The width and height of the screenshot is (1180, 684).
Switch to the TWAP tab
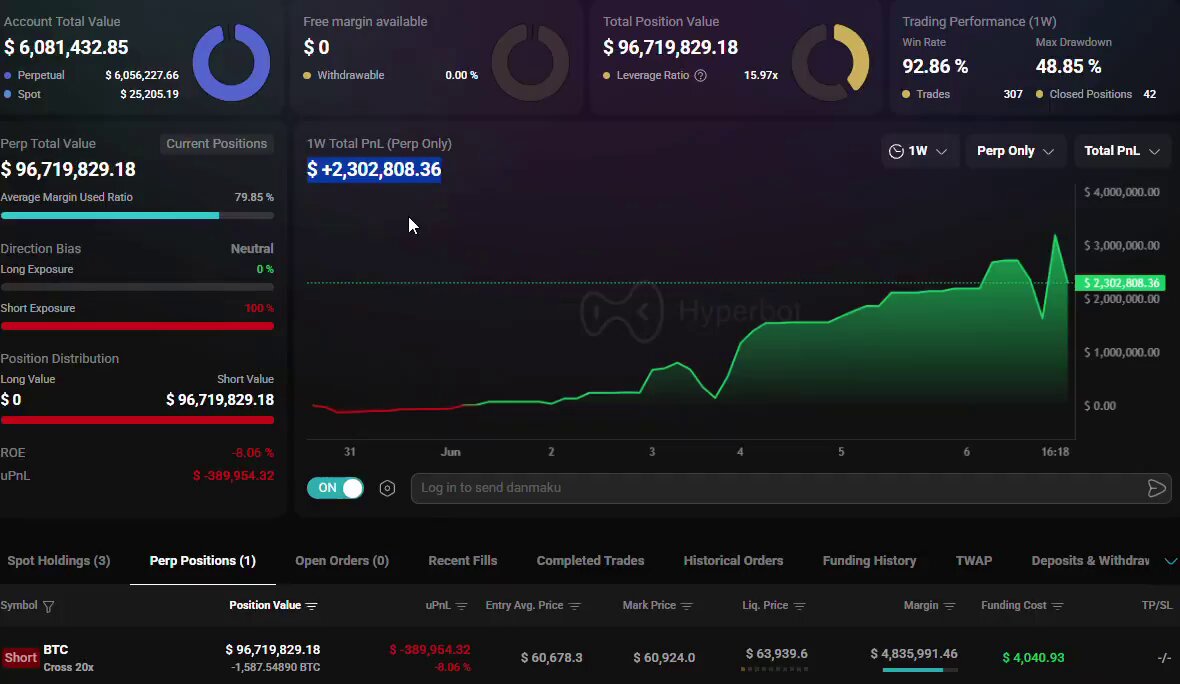[974, 561]
